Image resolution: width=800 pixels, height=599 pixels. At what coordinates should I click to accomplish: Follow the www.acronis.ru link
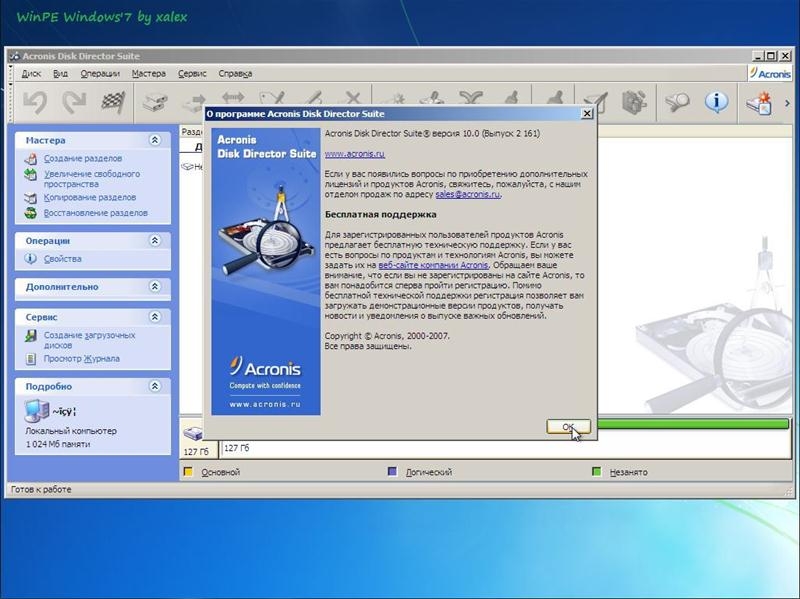click(x=355, y=154)
